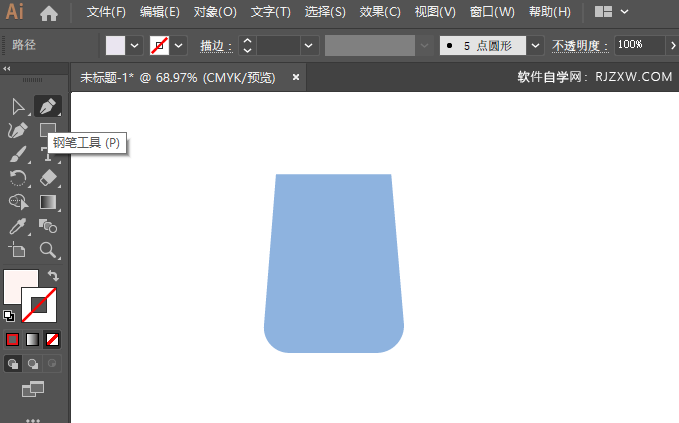This screenshot has width=679, height=423.
Task: Open the 编辑(E) menu
Action: [159, 12]
